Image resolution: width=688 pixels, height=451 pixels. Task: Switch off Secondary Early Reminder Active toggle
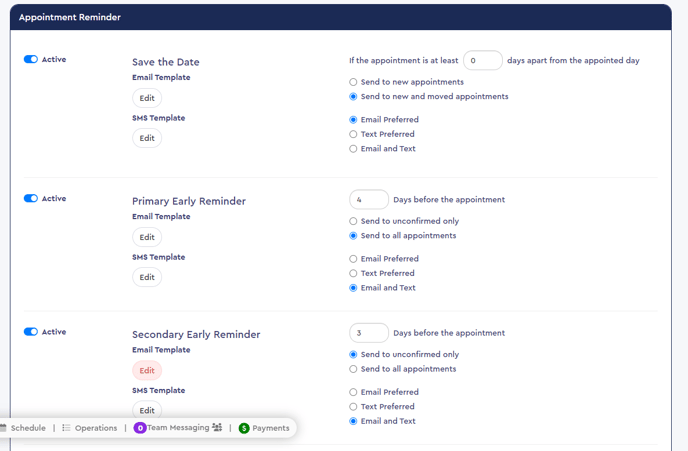(31, 332)
